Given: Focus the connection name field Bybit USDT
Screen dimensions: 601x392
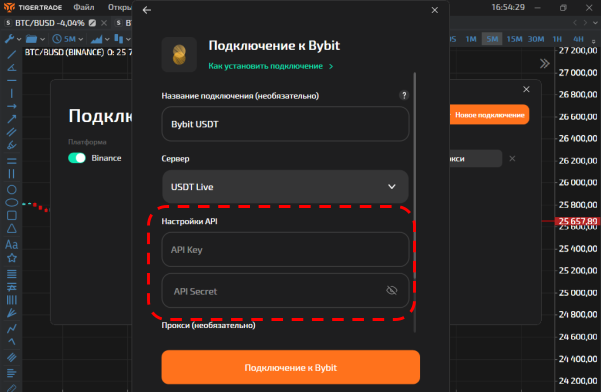Looking at the screenshot, I should pos(285,124).
